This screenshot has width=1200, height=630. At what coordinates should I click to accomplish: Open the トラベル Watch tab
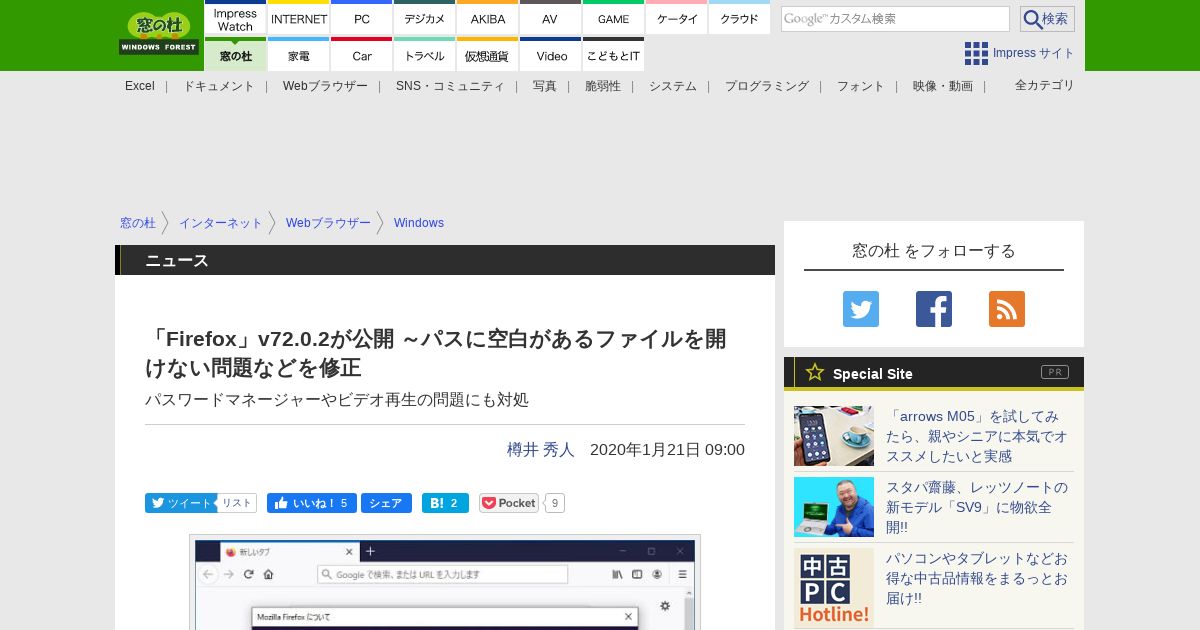coord(425,55)
